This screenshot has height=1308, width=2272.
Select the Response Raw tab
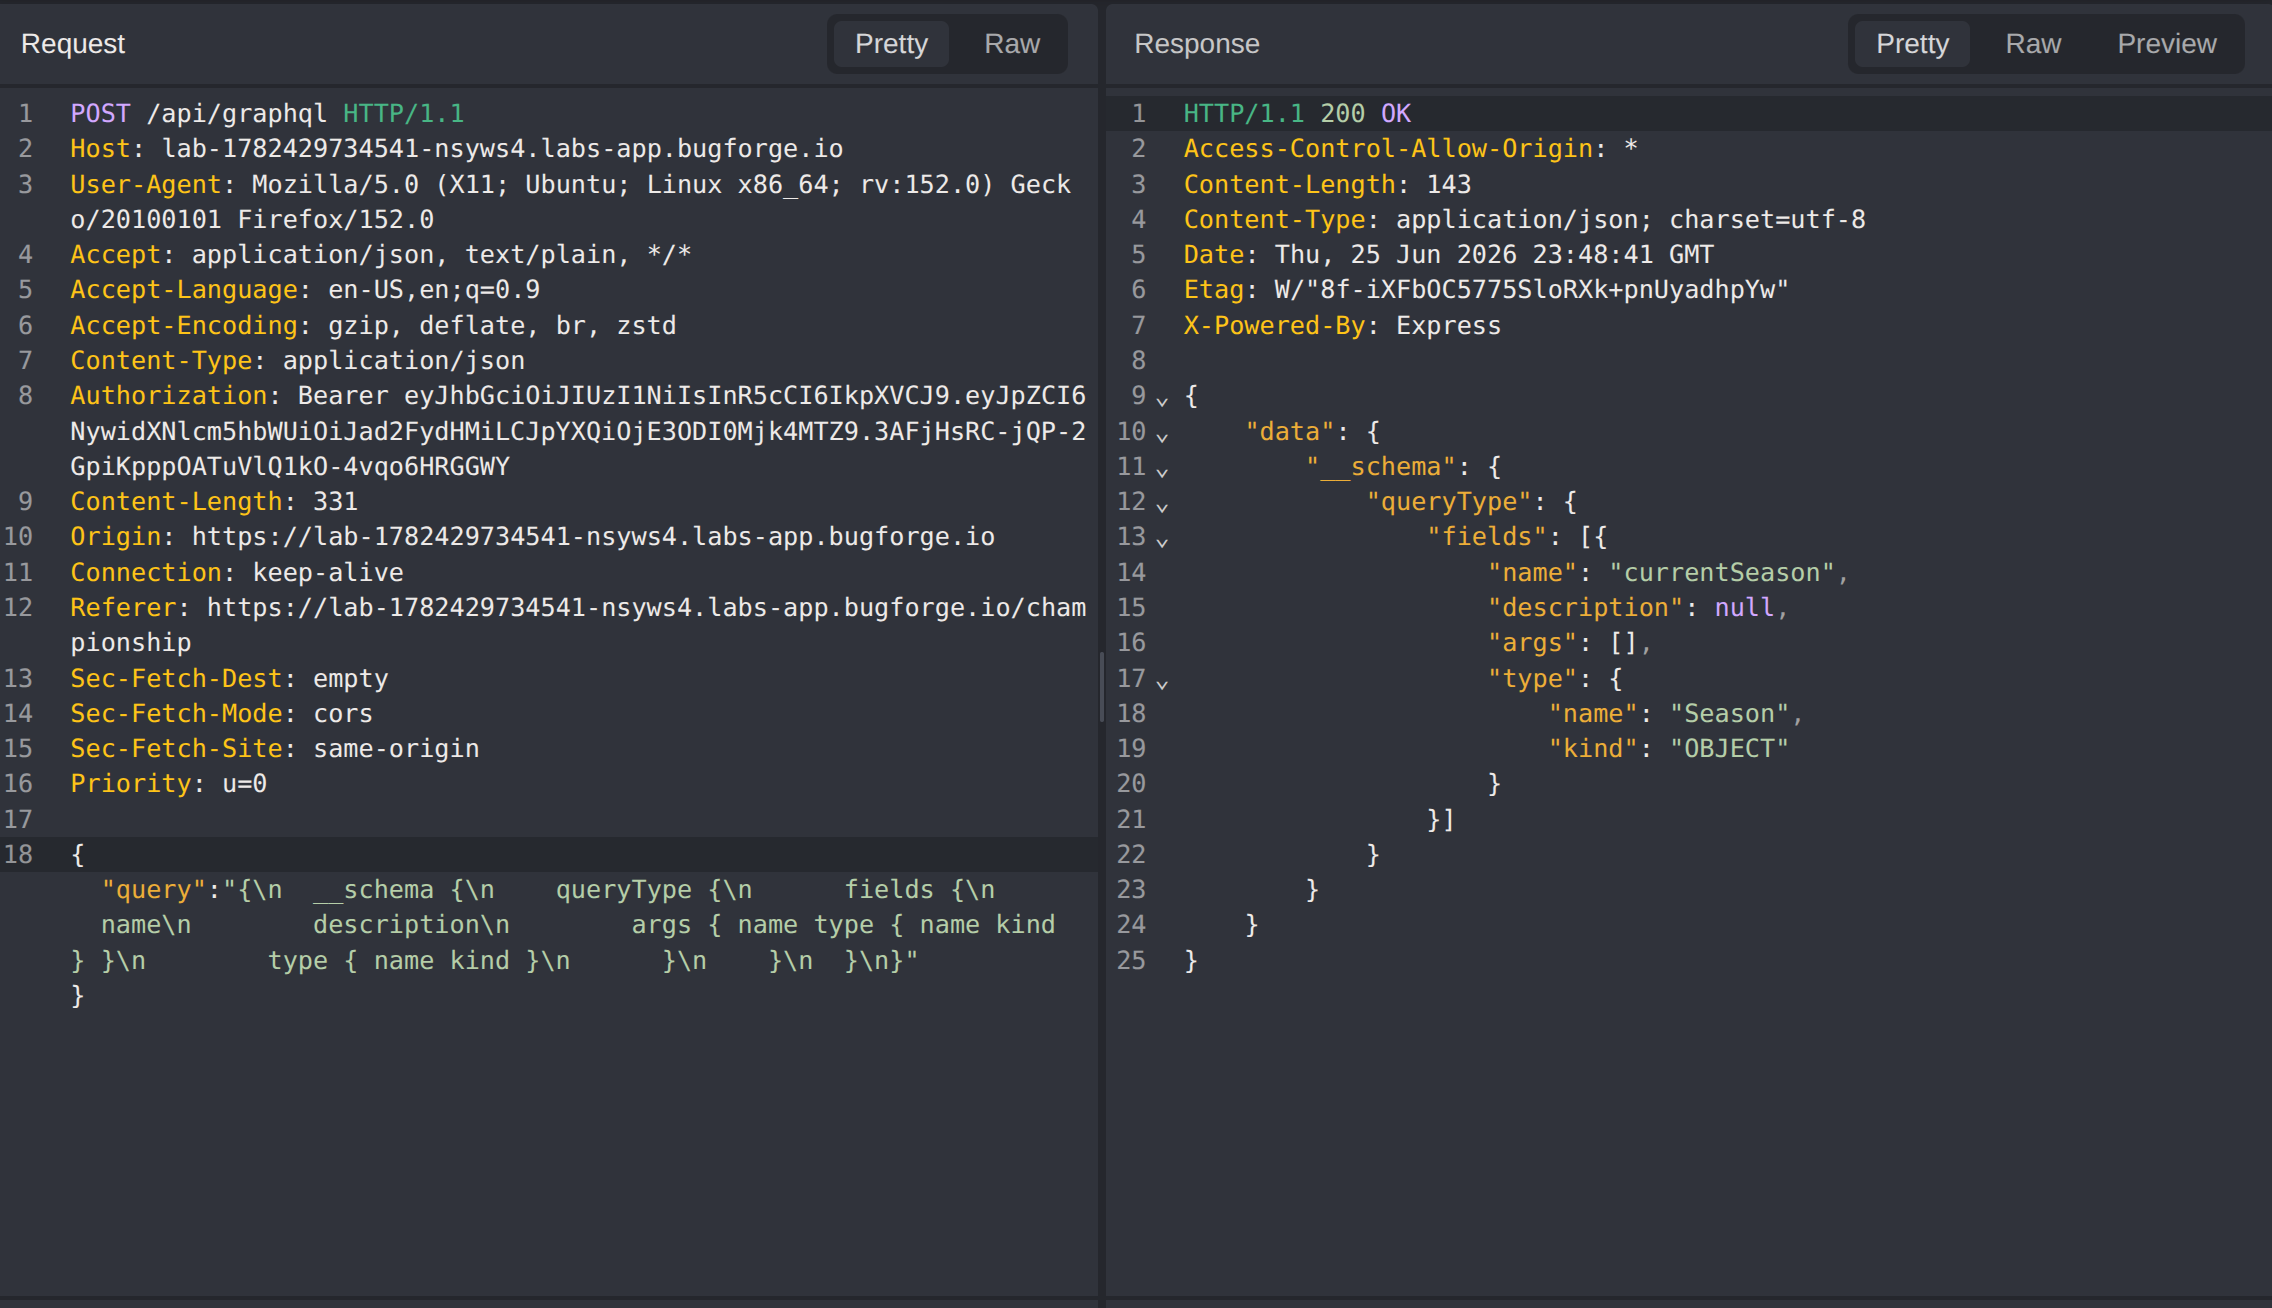tap(2033, 44)
